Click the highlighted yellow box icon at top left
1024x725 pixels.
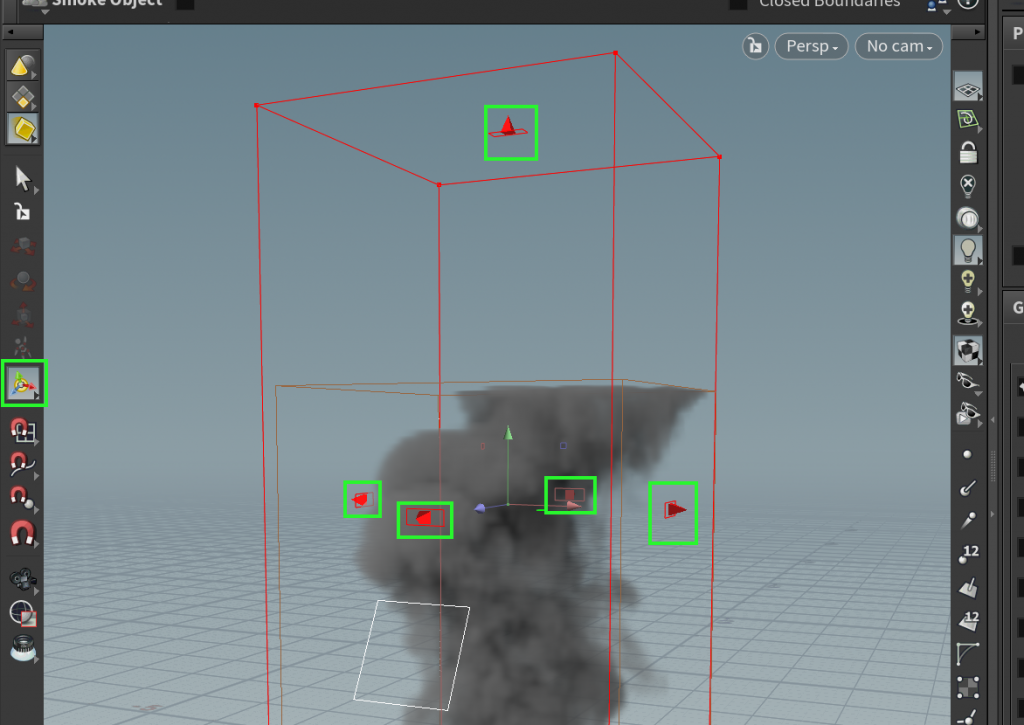point(22,129)
